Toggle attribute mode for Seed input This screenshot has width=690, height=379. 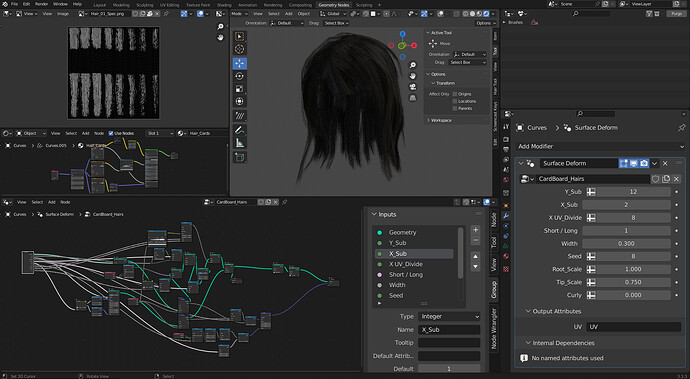pos(591,256)
